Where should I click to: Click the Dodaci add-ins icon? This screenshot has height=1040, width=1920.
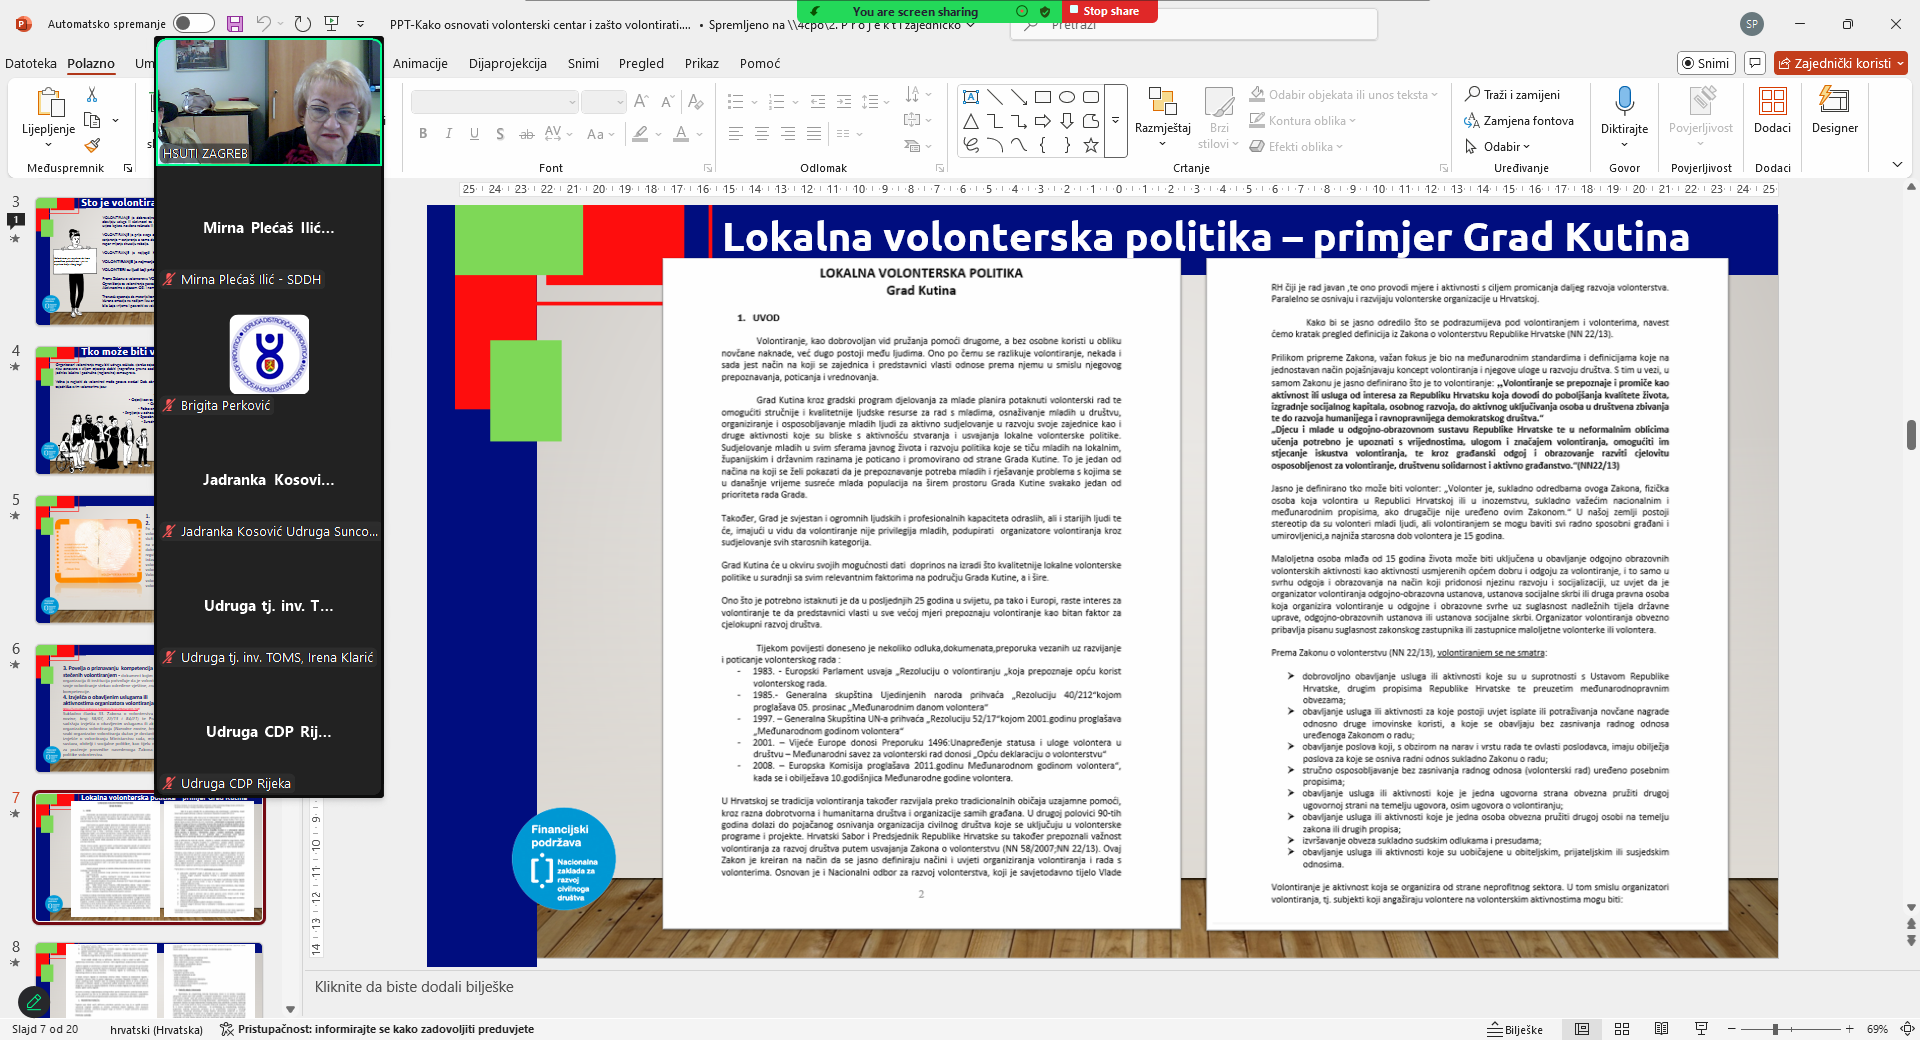[1772, 101]
